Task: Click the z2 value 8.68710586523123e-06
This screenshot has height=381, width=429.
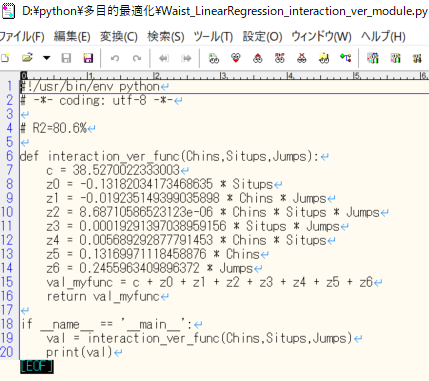Action: click(146, 212)
